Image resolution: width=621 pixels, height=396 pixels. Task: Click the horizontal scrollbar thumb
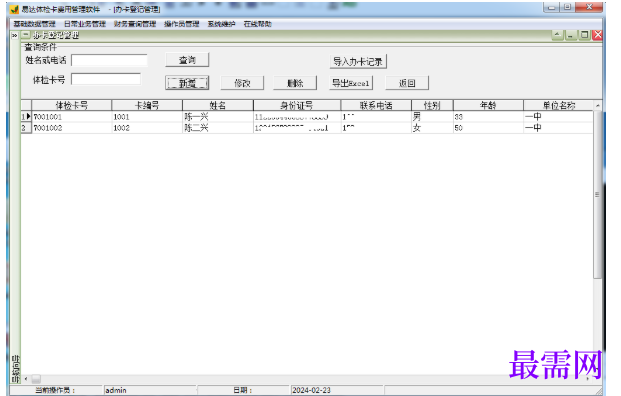click(x=36, y=379)
